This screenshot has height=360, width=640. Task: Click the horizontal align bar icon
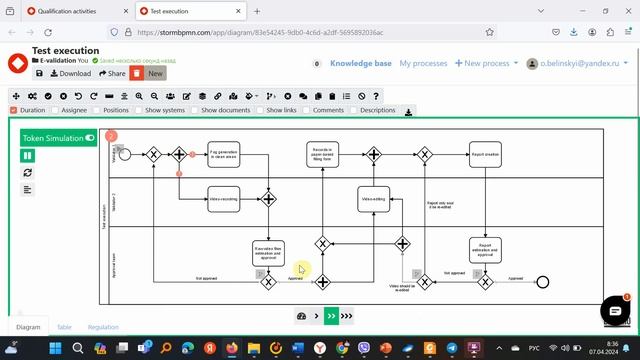coord(109,96)
